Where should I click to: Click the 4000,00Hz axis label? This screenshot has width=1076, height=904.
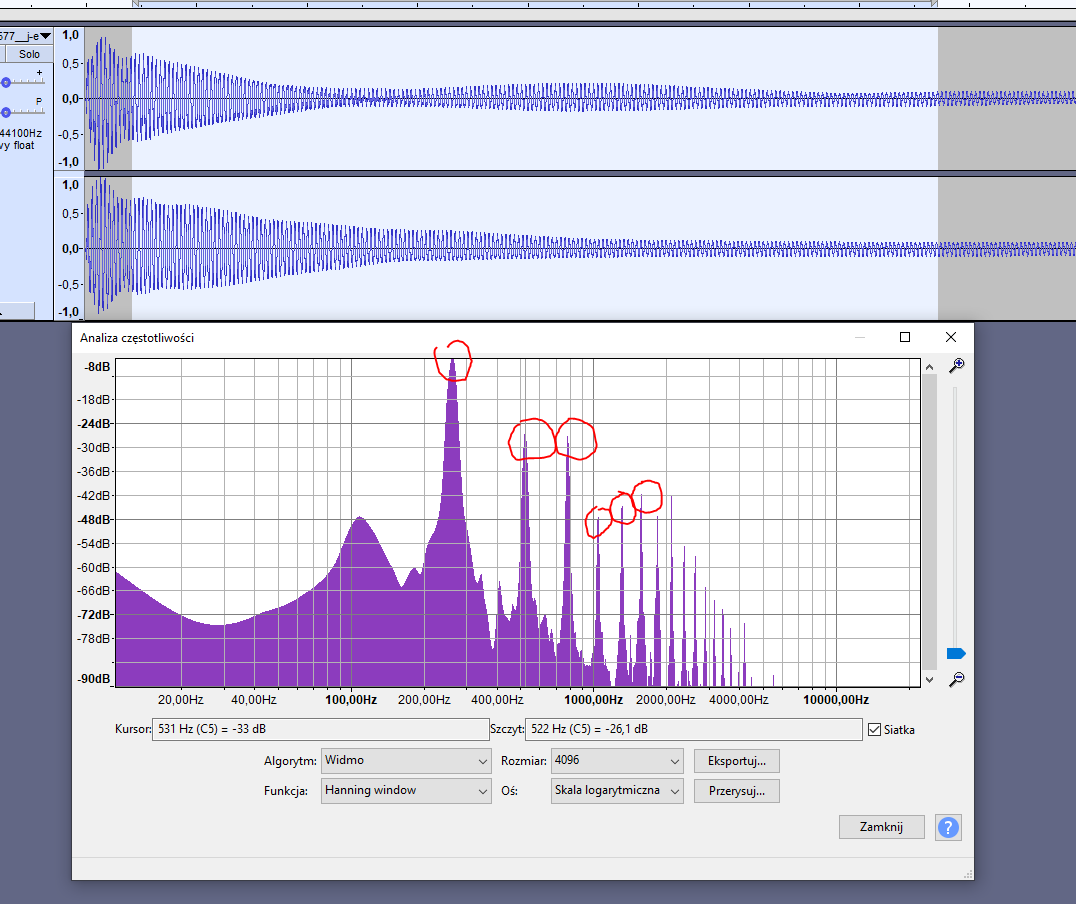point(739,700)
